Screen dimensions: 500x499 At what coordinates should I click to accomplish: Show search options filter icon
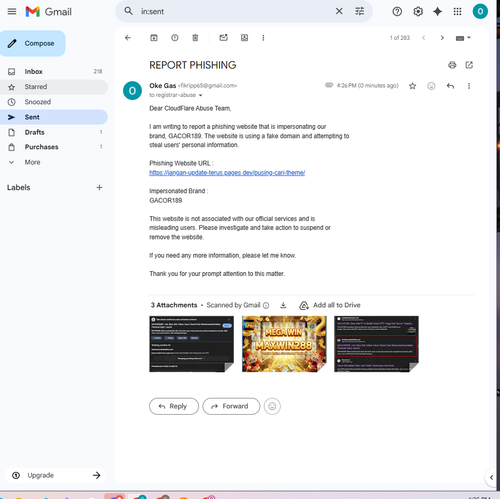(359, 11)
